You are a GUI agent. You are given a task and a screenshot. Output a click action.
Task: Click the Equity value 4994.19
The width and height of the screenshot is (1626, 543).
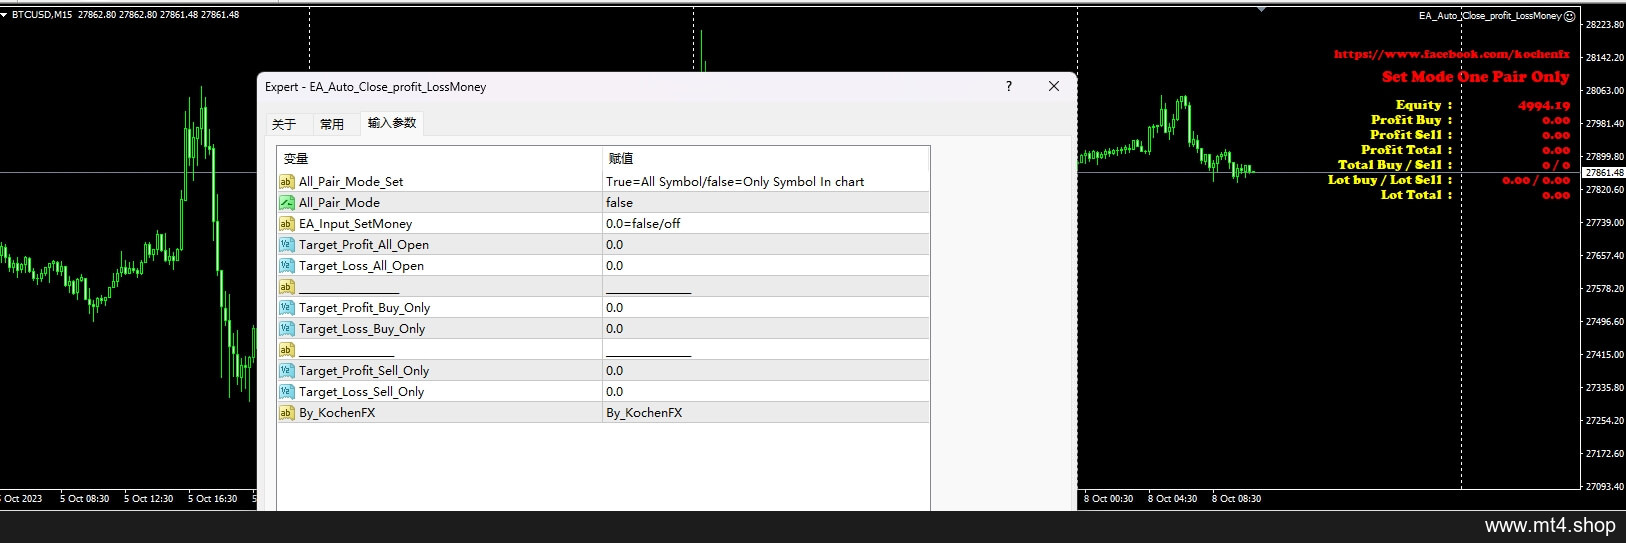pos(1544,105)
